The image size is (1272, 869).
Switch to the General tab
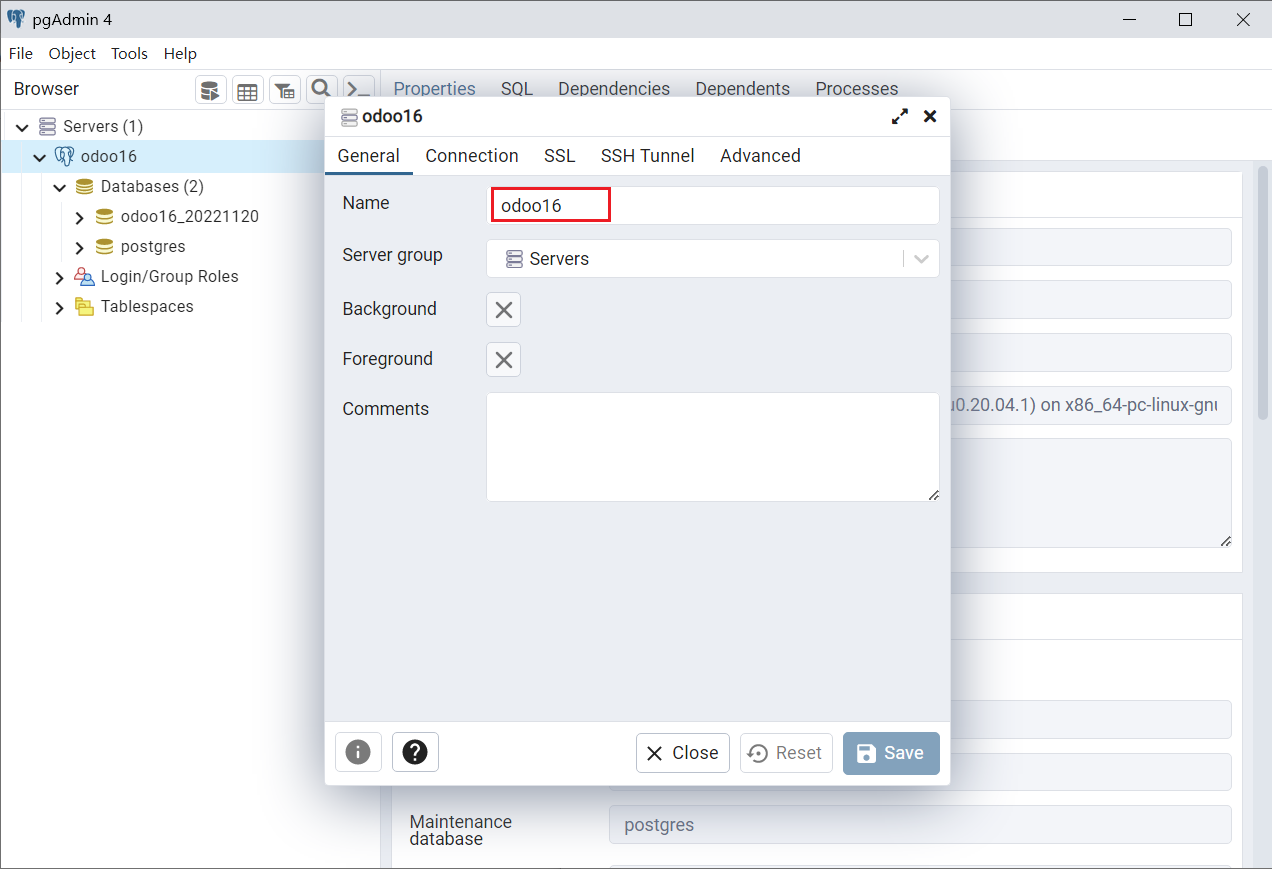369,156
